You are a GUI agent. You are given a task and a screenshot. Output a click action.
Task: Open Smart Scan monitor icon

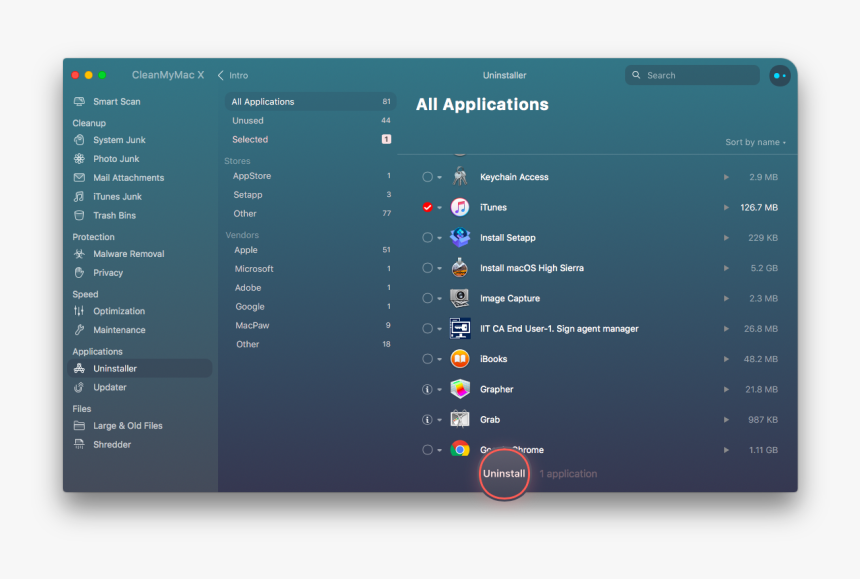pyautogui.click(x=80, y=101)
